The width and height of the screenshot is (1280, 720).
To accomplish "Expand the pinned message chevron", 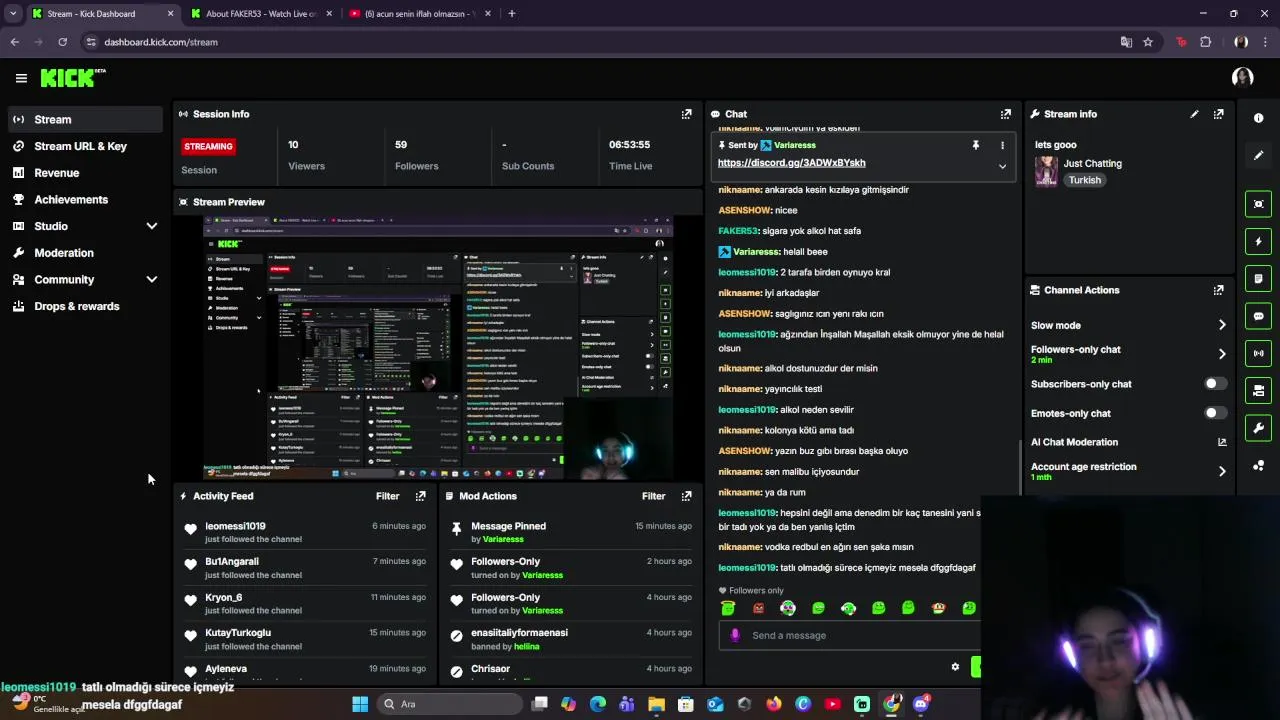I will pos(1002,166).
